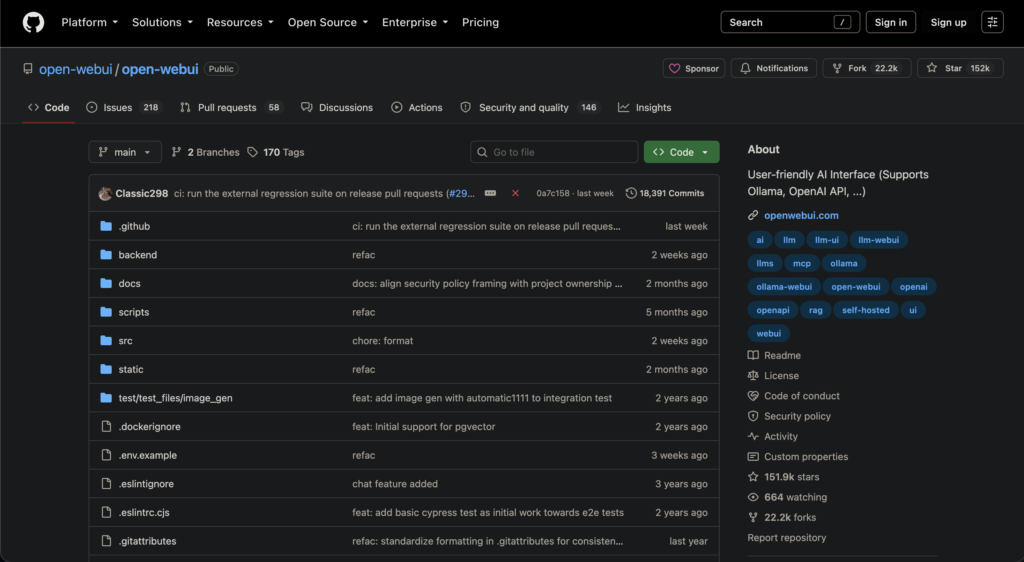The image size is (1024, 562).
Task: Click the .dockerignore file icon
Action: 106,426
